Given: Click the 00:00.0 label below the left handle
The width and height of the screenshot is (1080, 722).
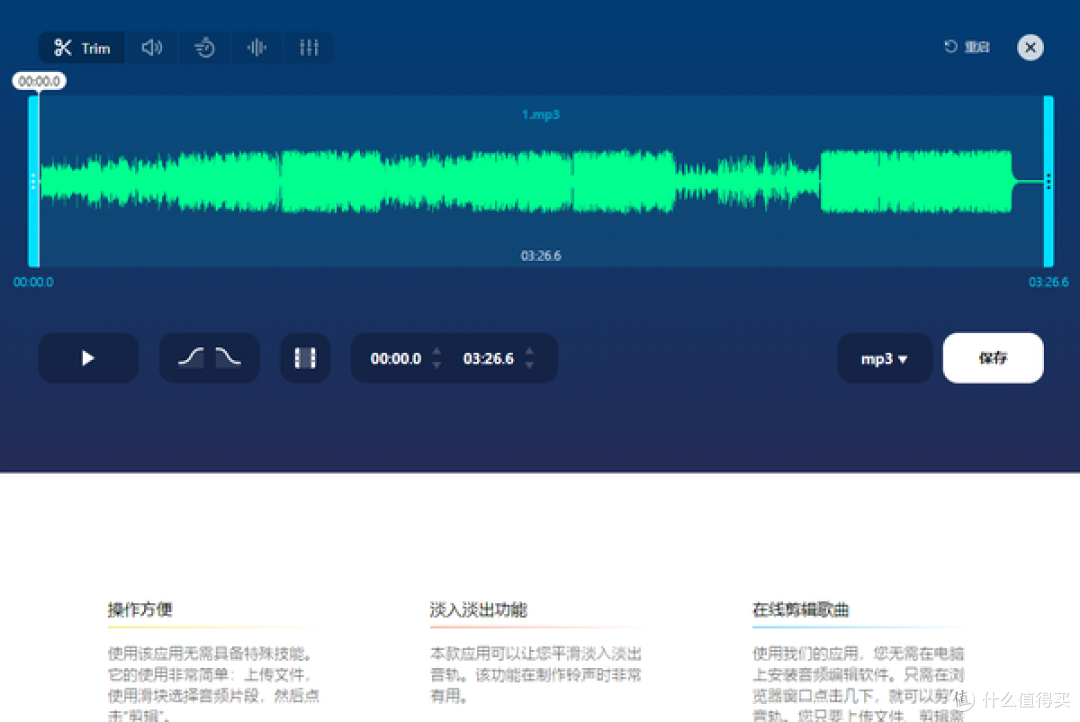Looking at the screenshot, I should (33, 282).
